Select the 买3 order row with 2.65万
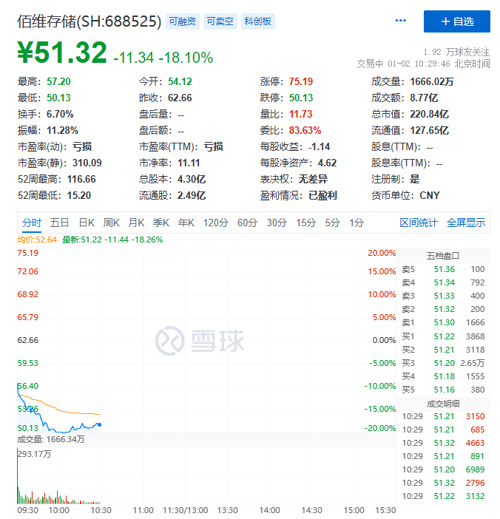 click(443, 363)
